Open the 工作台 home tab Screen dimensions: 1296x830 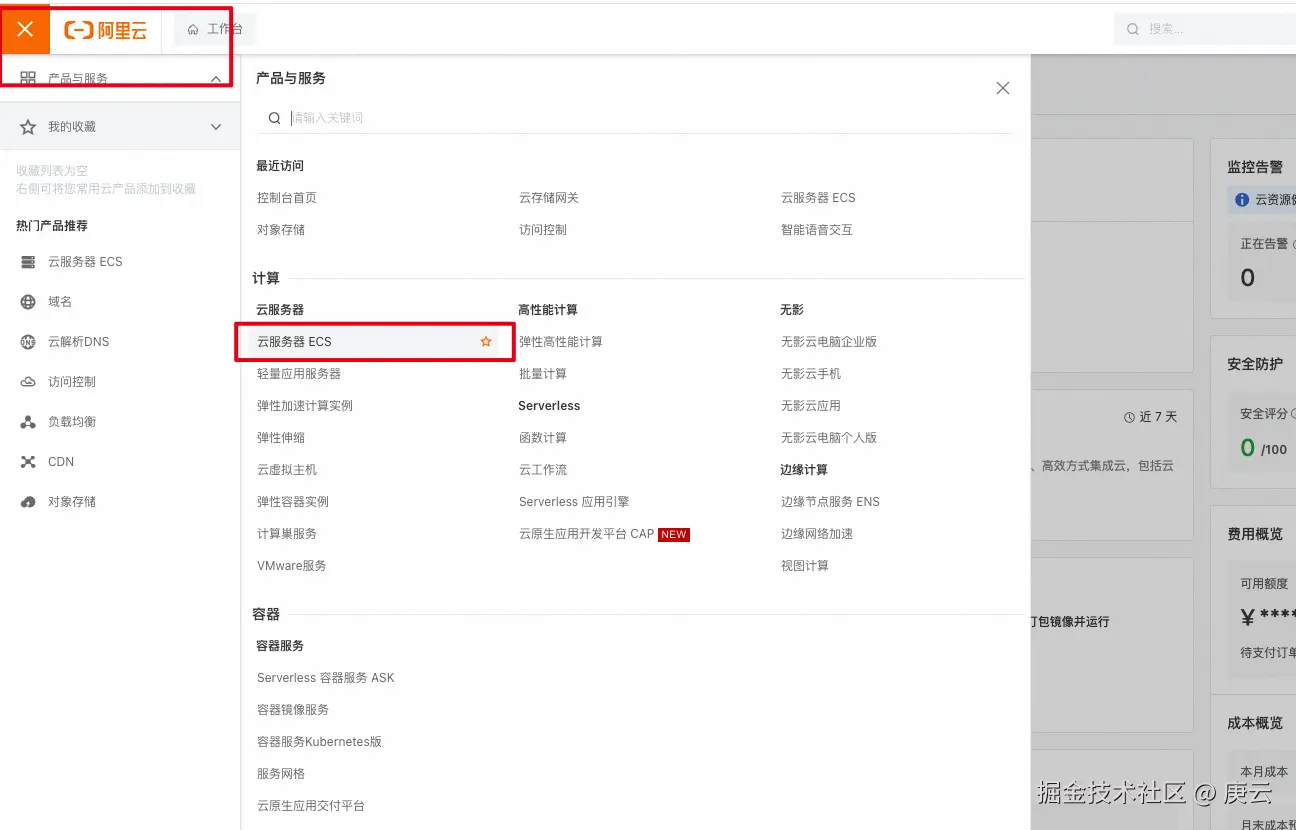tap(215, 29)
